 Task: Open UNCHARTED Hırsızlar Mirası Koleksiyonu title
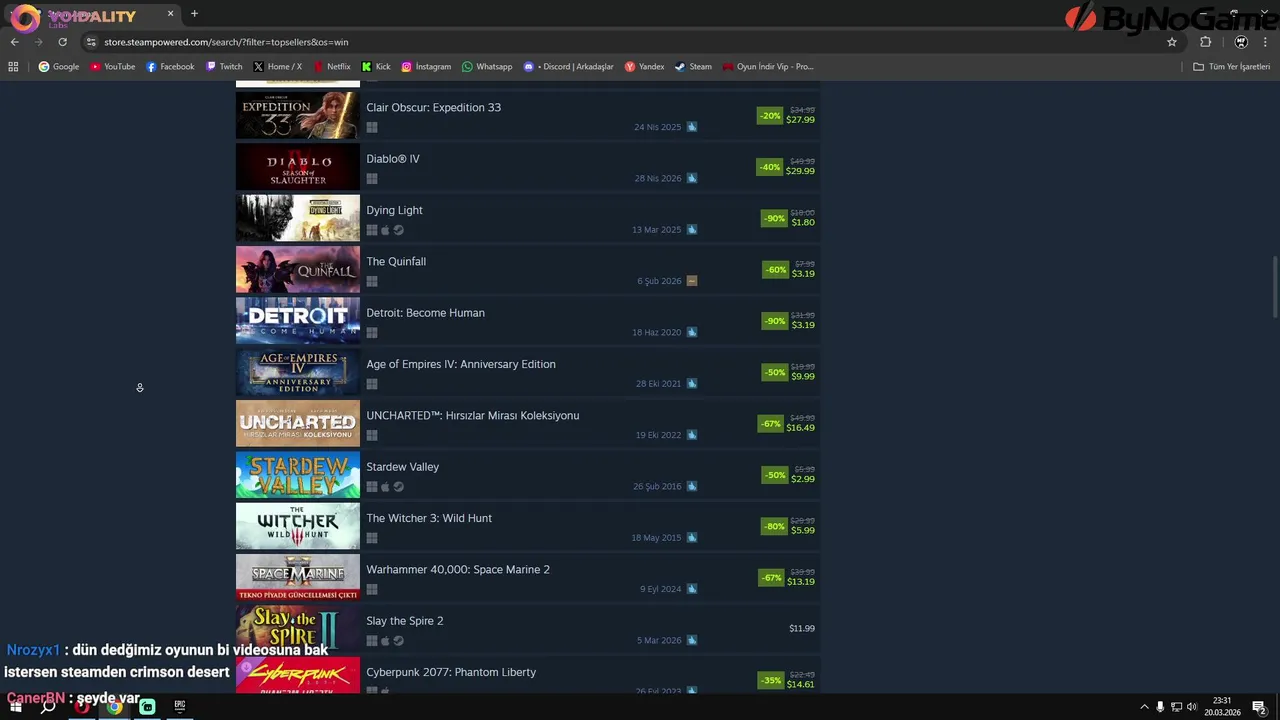(473, 415)
